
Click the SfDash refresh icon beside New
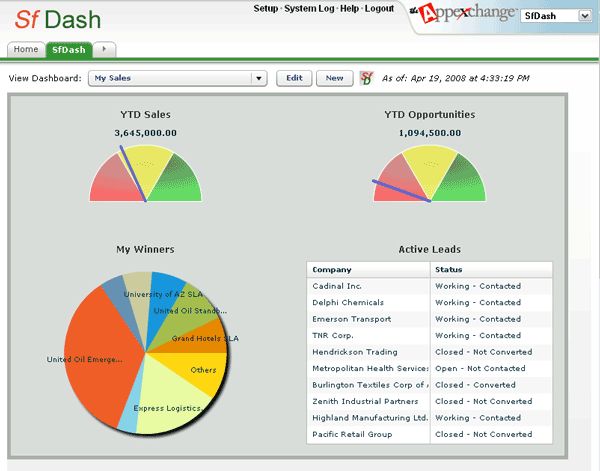[367, 78]
